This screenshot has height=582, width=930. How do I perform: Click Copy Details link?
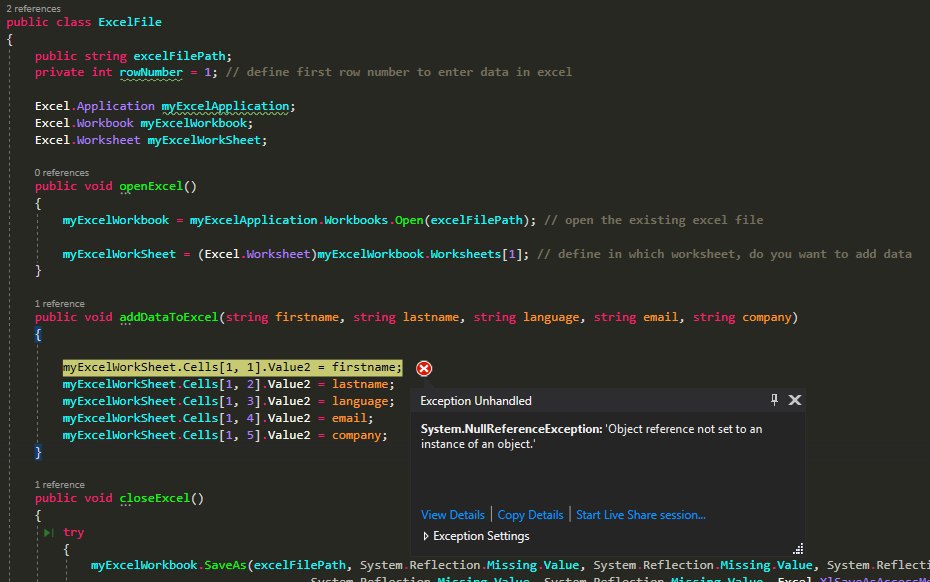[x=530, y=515]
